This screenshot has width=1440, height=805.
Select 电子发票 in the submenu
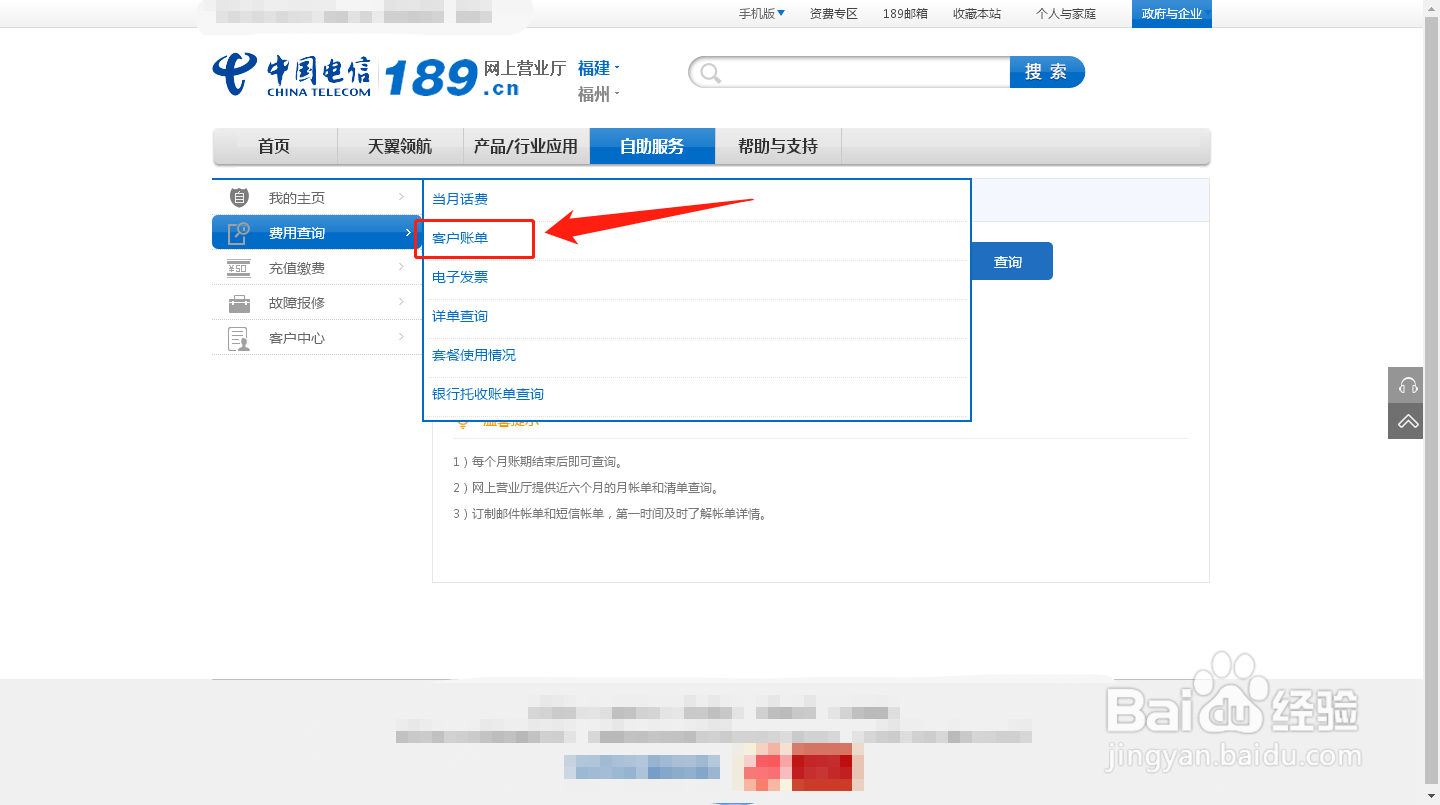click(x=460, y=277)
